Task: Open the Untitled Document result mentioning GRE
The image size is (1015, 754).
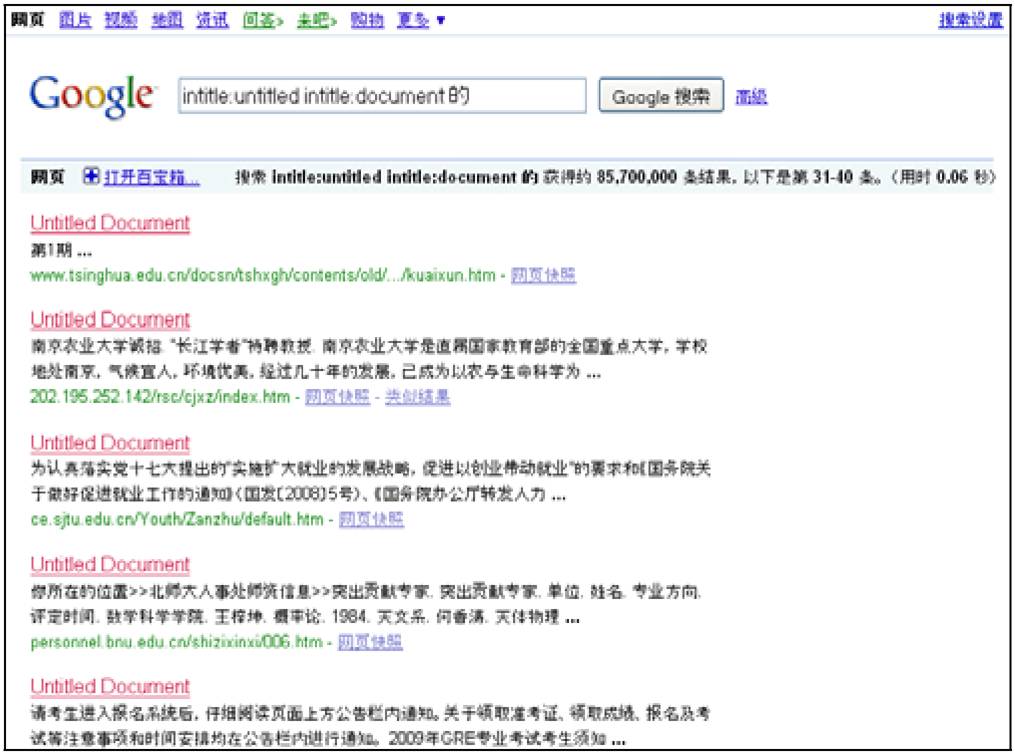Action: pyautogui.click(x=110, y=686)
